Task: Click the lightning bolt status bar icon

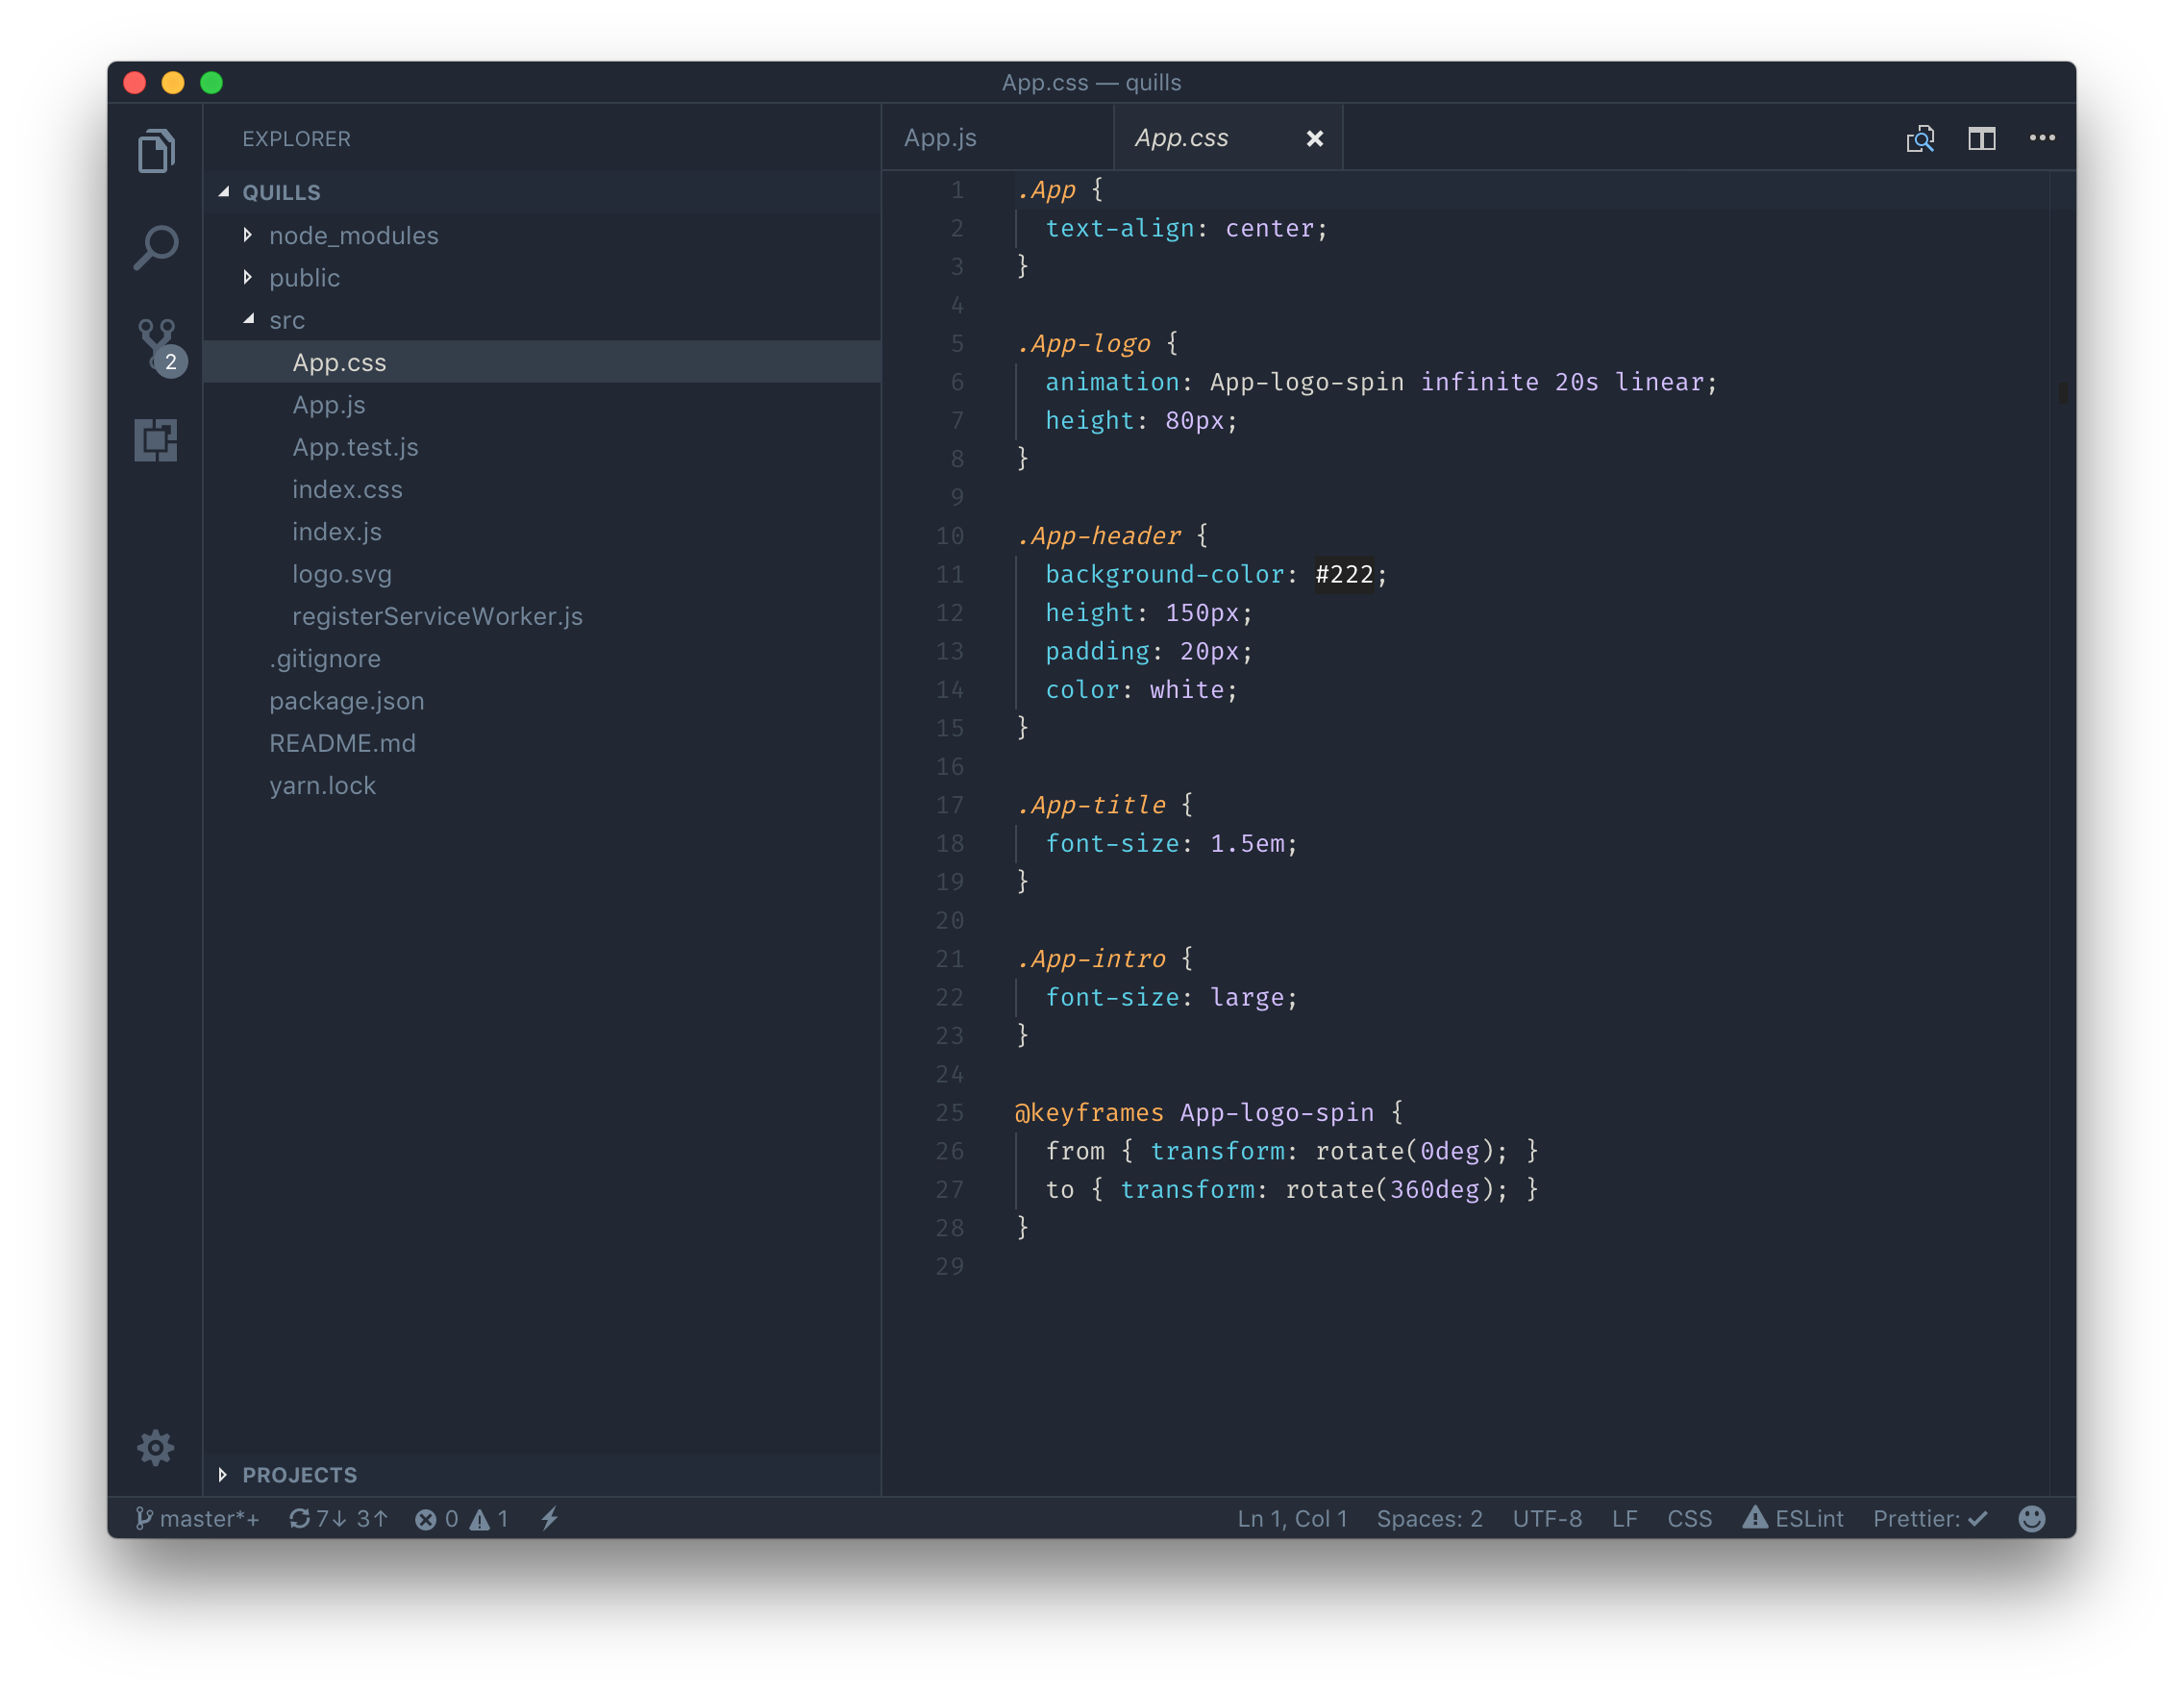Action: pos(550,1518)
